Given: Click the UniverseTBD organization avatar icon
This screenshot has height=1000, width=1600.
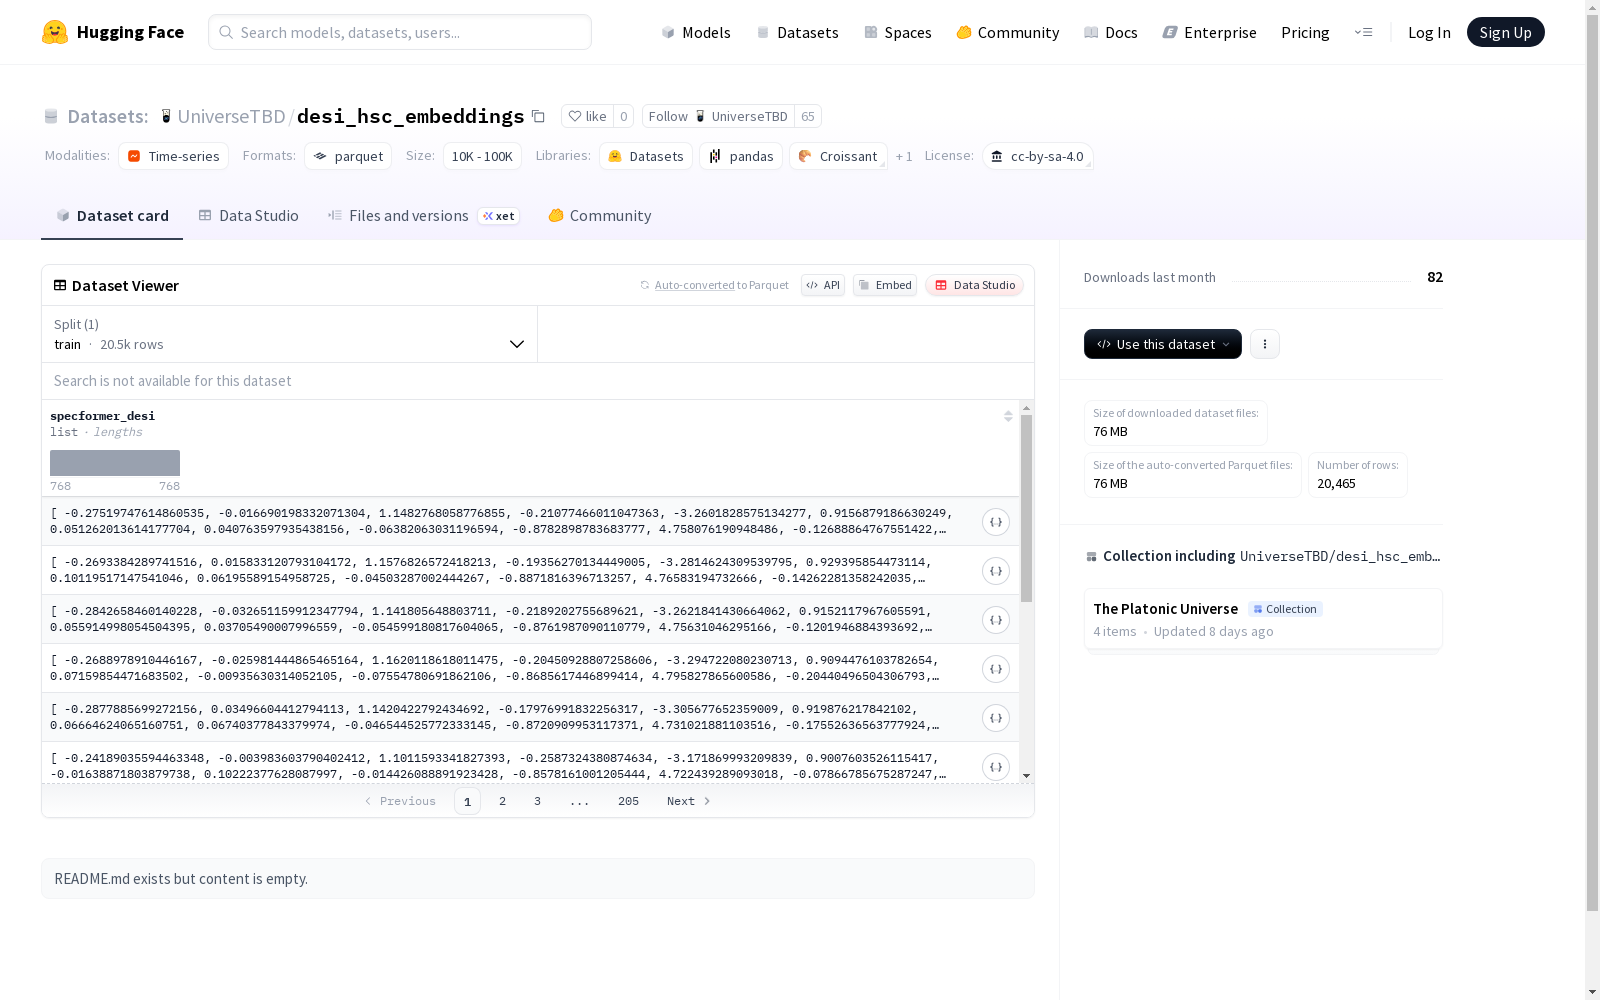Looking at the screenshot, I should (x=166, y=117).
